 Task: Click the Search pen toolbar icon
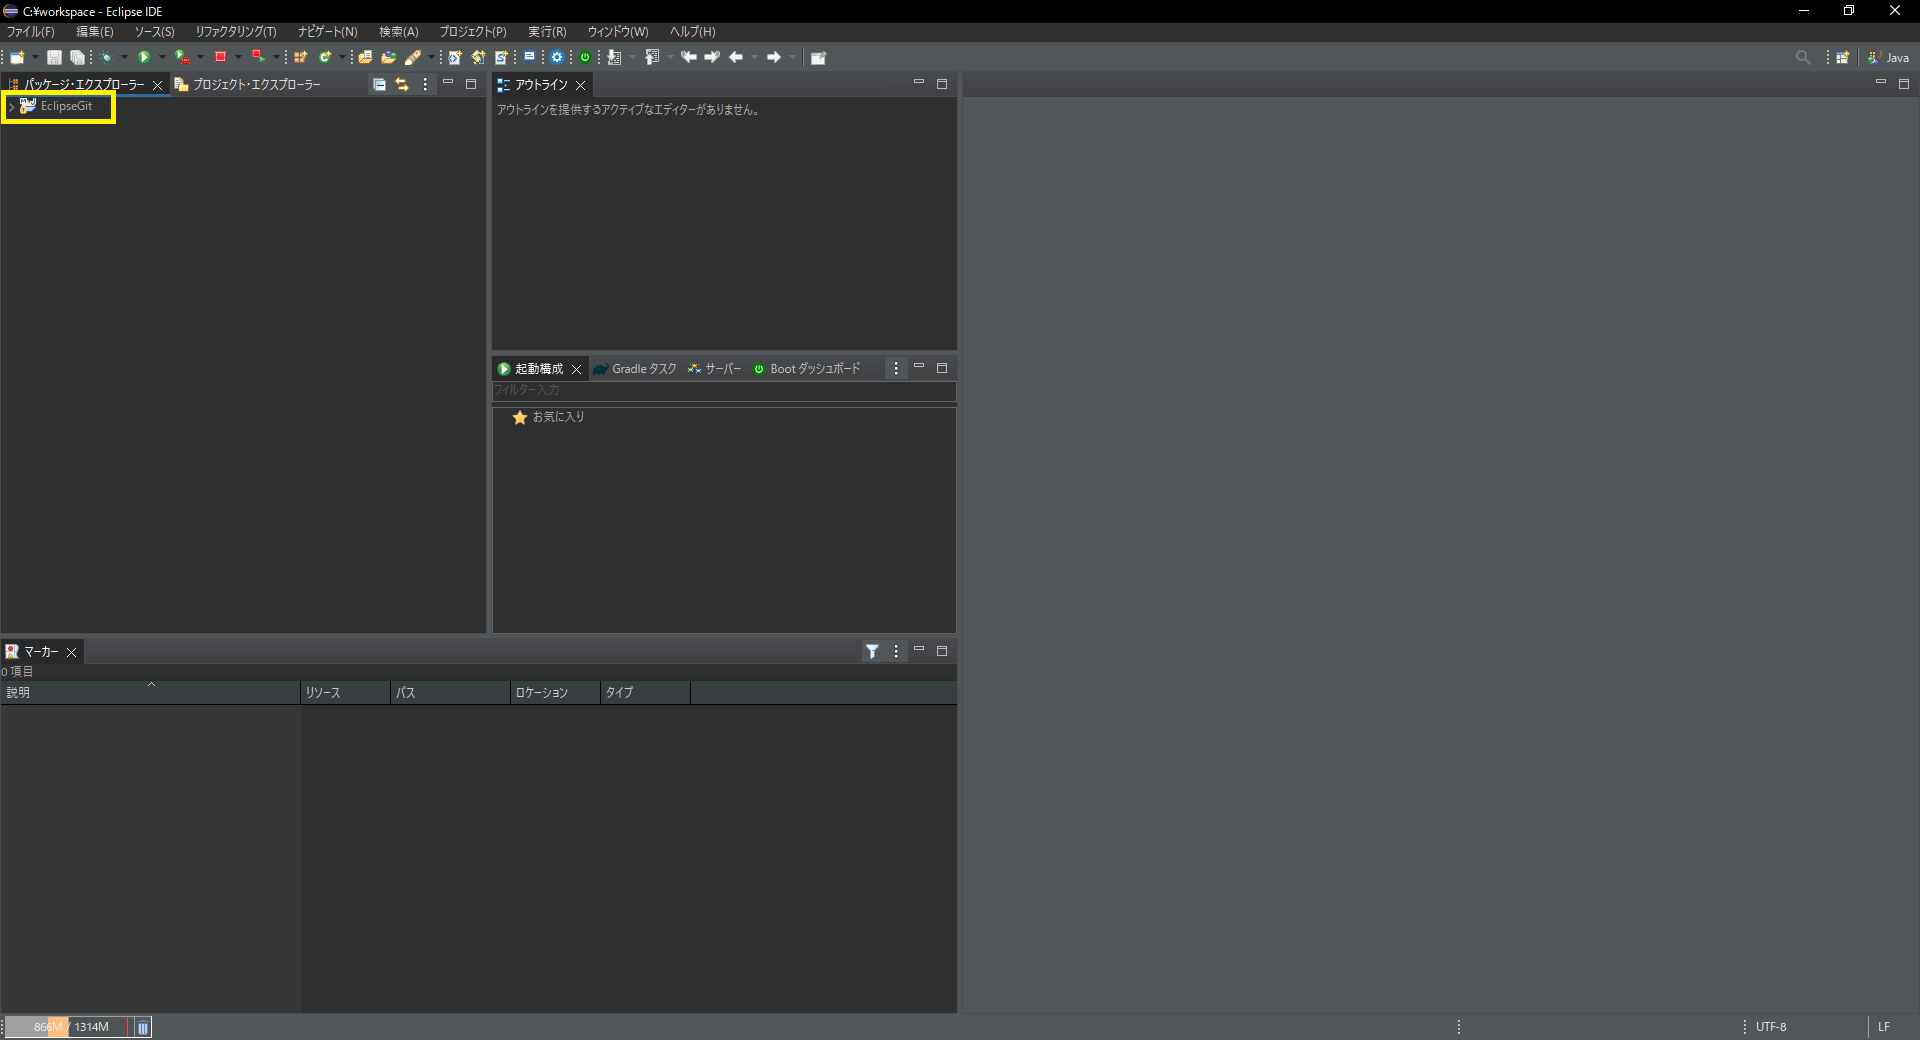point(413,57)
